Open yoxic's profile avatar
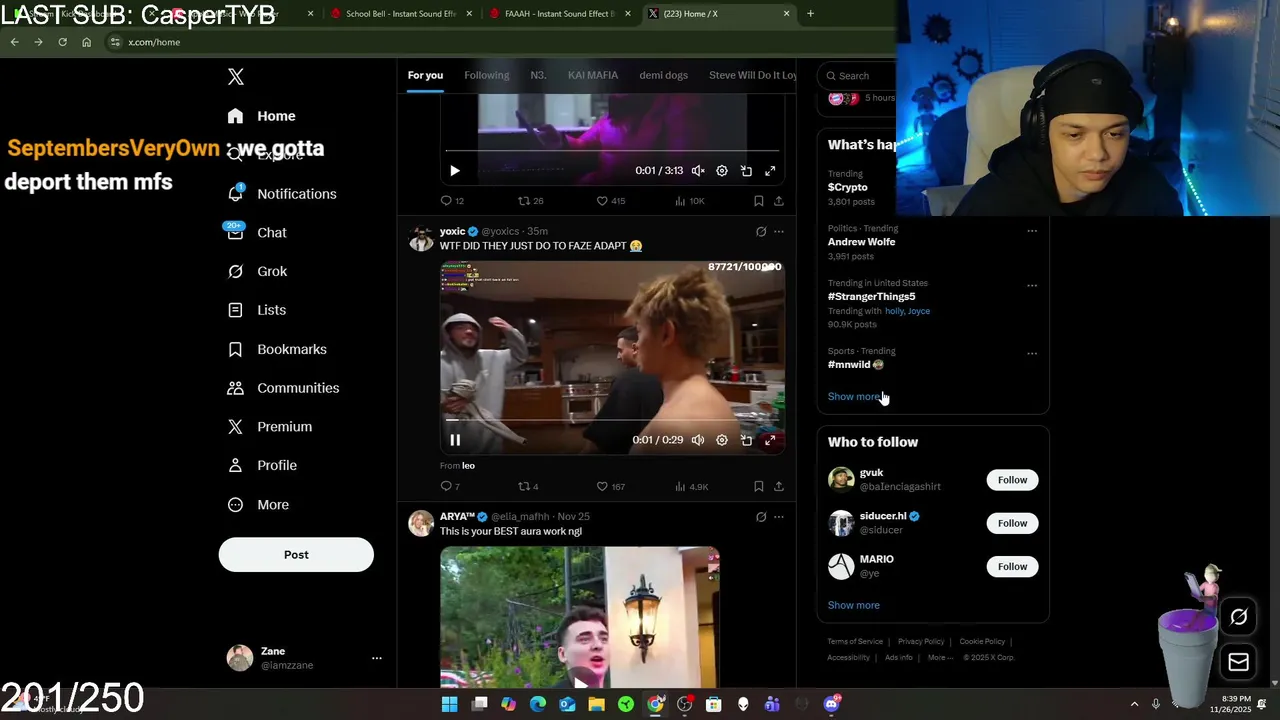 point(421,238)
